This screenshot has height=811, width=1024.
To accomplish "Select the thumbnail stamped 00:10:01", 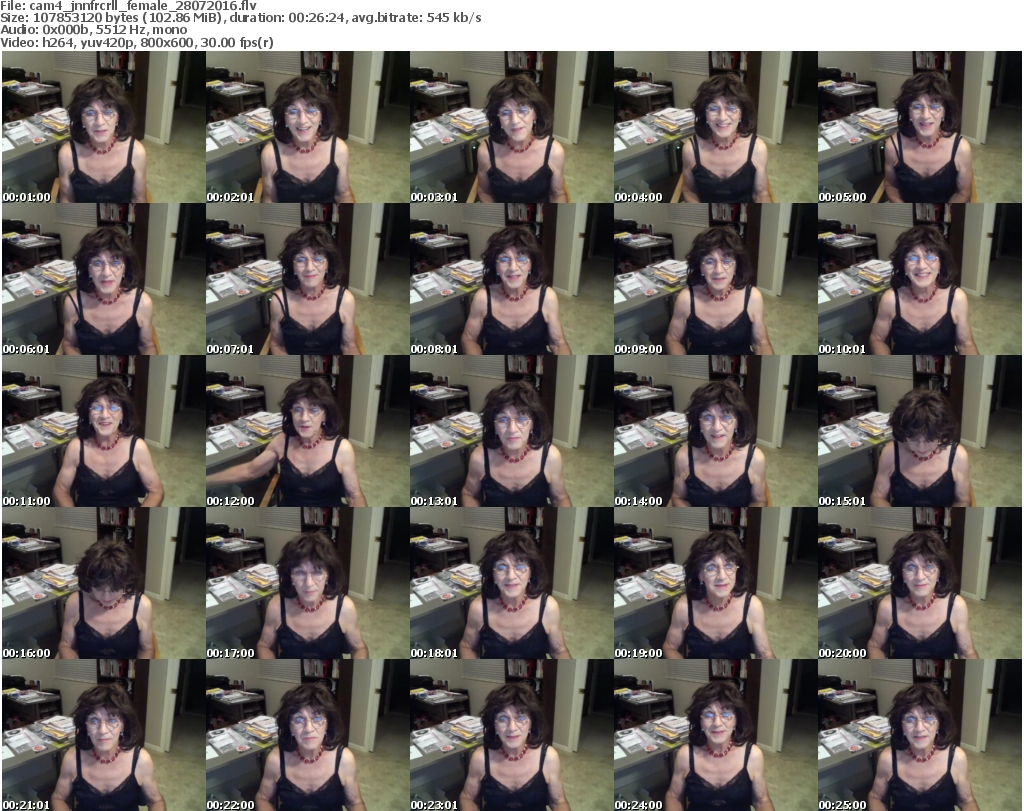I will point(920,279).
